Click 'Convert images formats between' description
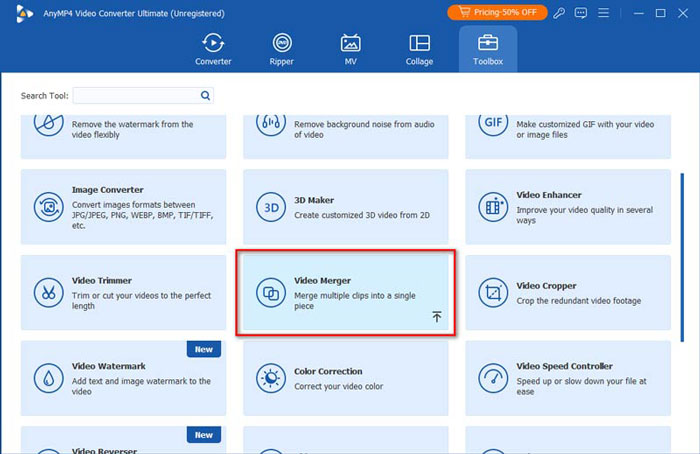This screenshot has height=454, width=700. (142, 215)
